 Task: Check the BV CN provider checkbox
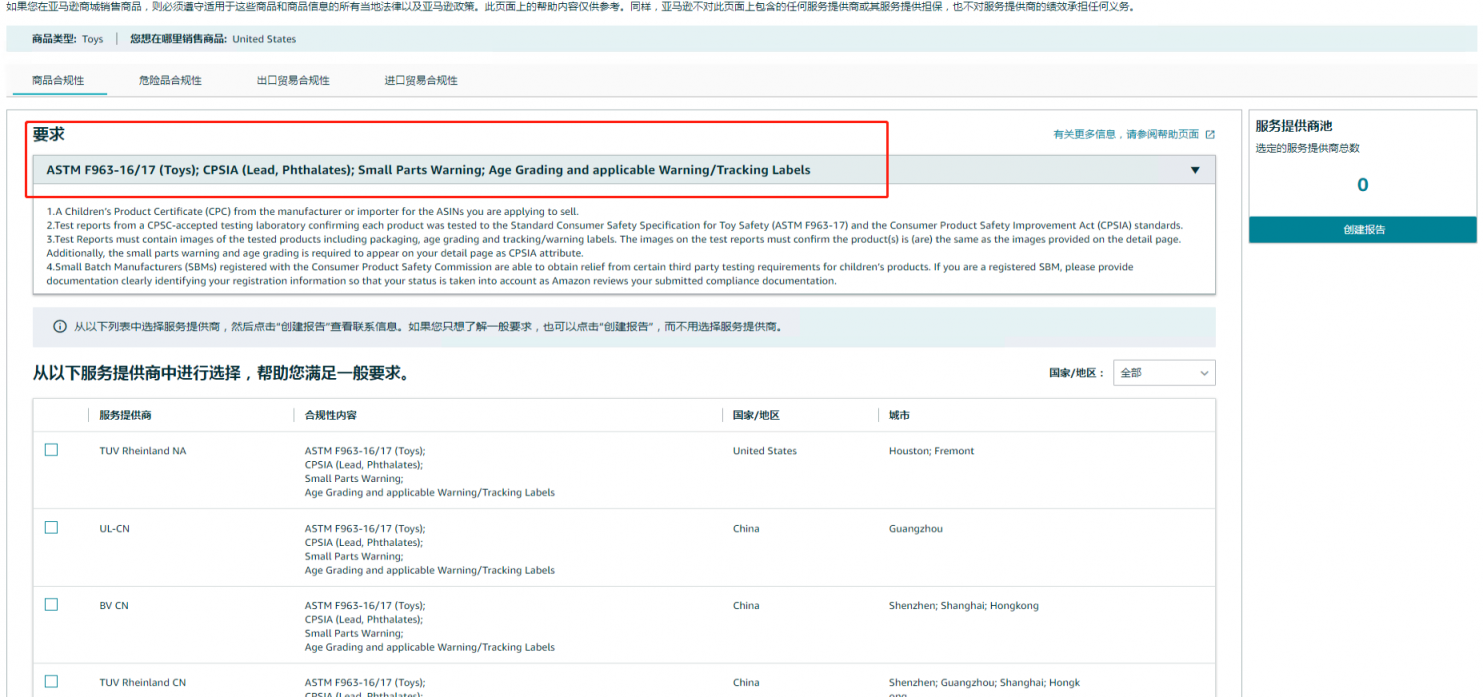51,604
